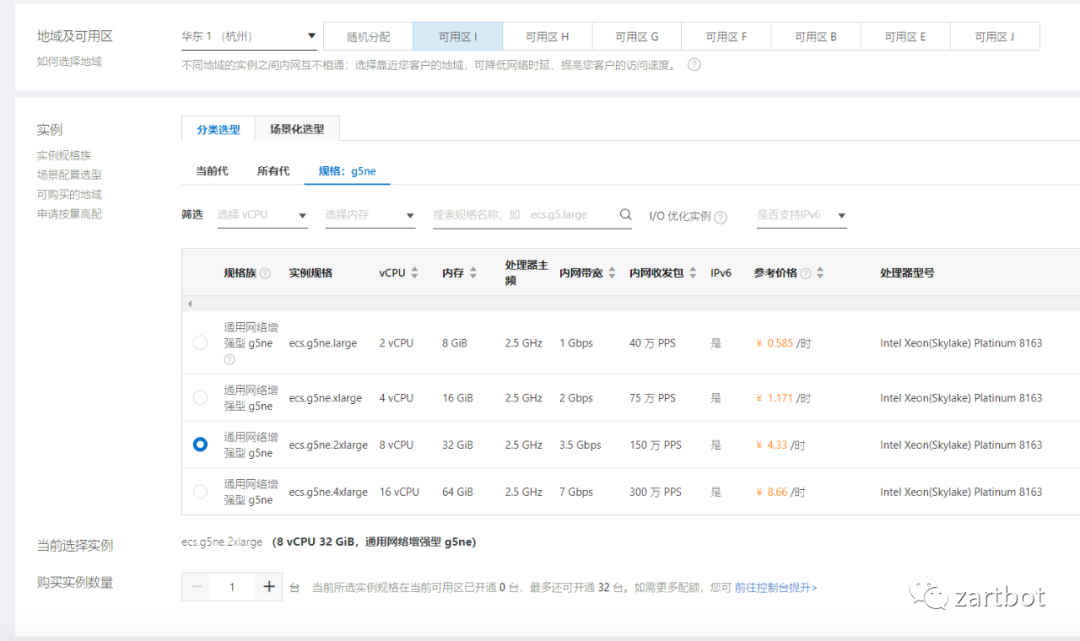Select the ecs.g5ne.xlarge radio button
The image size is (1080, 641).
pos(200,397)
